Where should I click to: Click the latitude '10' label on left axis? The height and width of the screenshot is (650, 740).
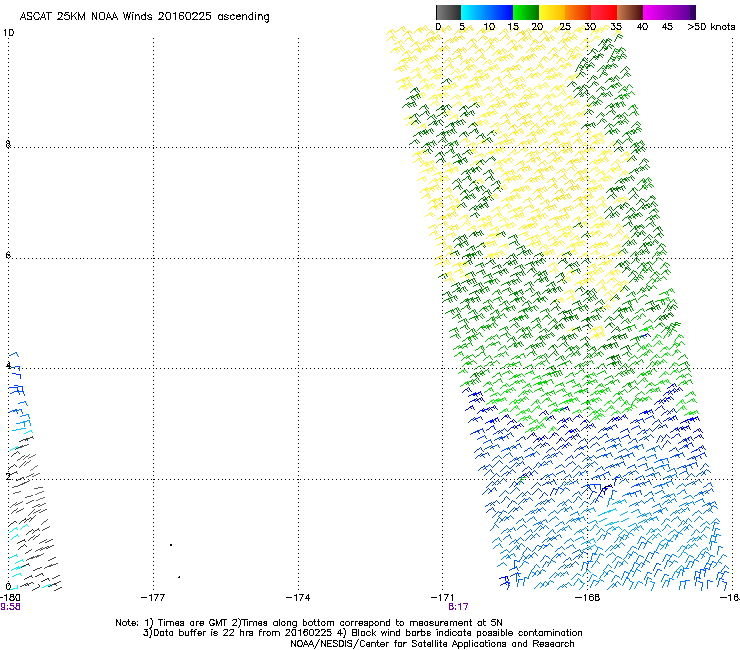8,33
